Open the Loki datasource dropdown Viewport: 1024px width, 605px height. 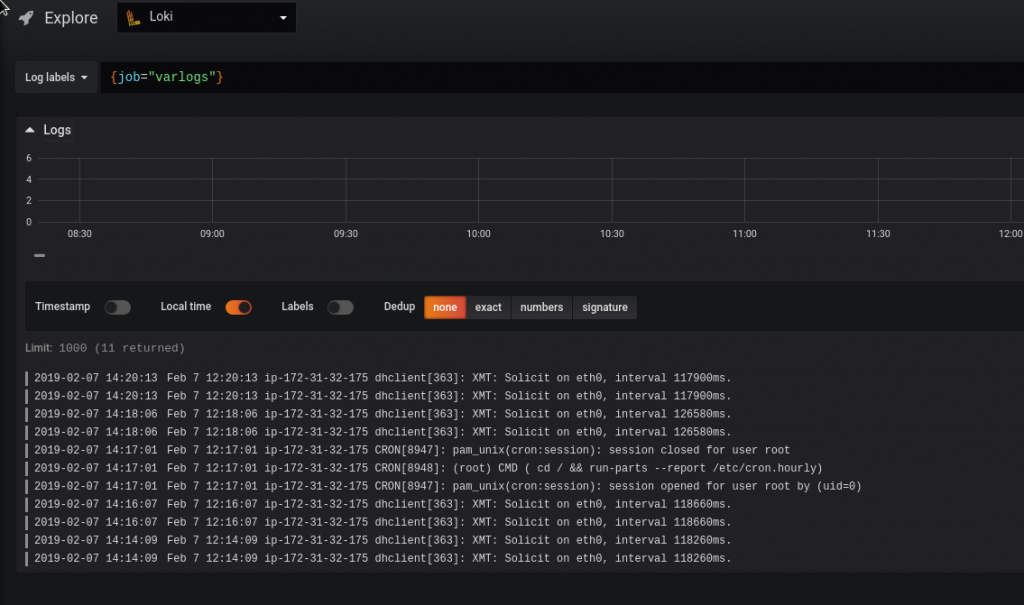pos(282,16)
